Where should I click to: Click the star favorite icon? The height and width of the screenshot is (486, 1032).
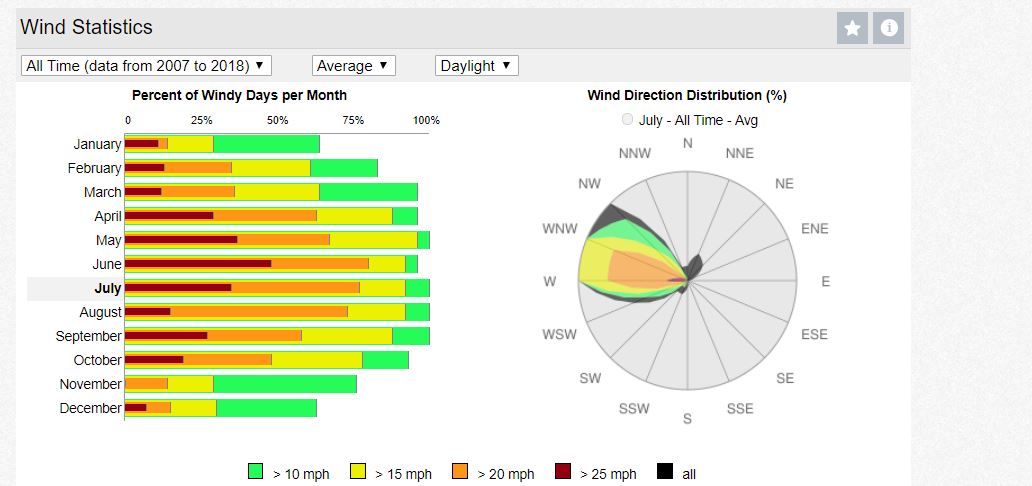[852, 28]
